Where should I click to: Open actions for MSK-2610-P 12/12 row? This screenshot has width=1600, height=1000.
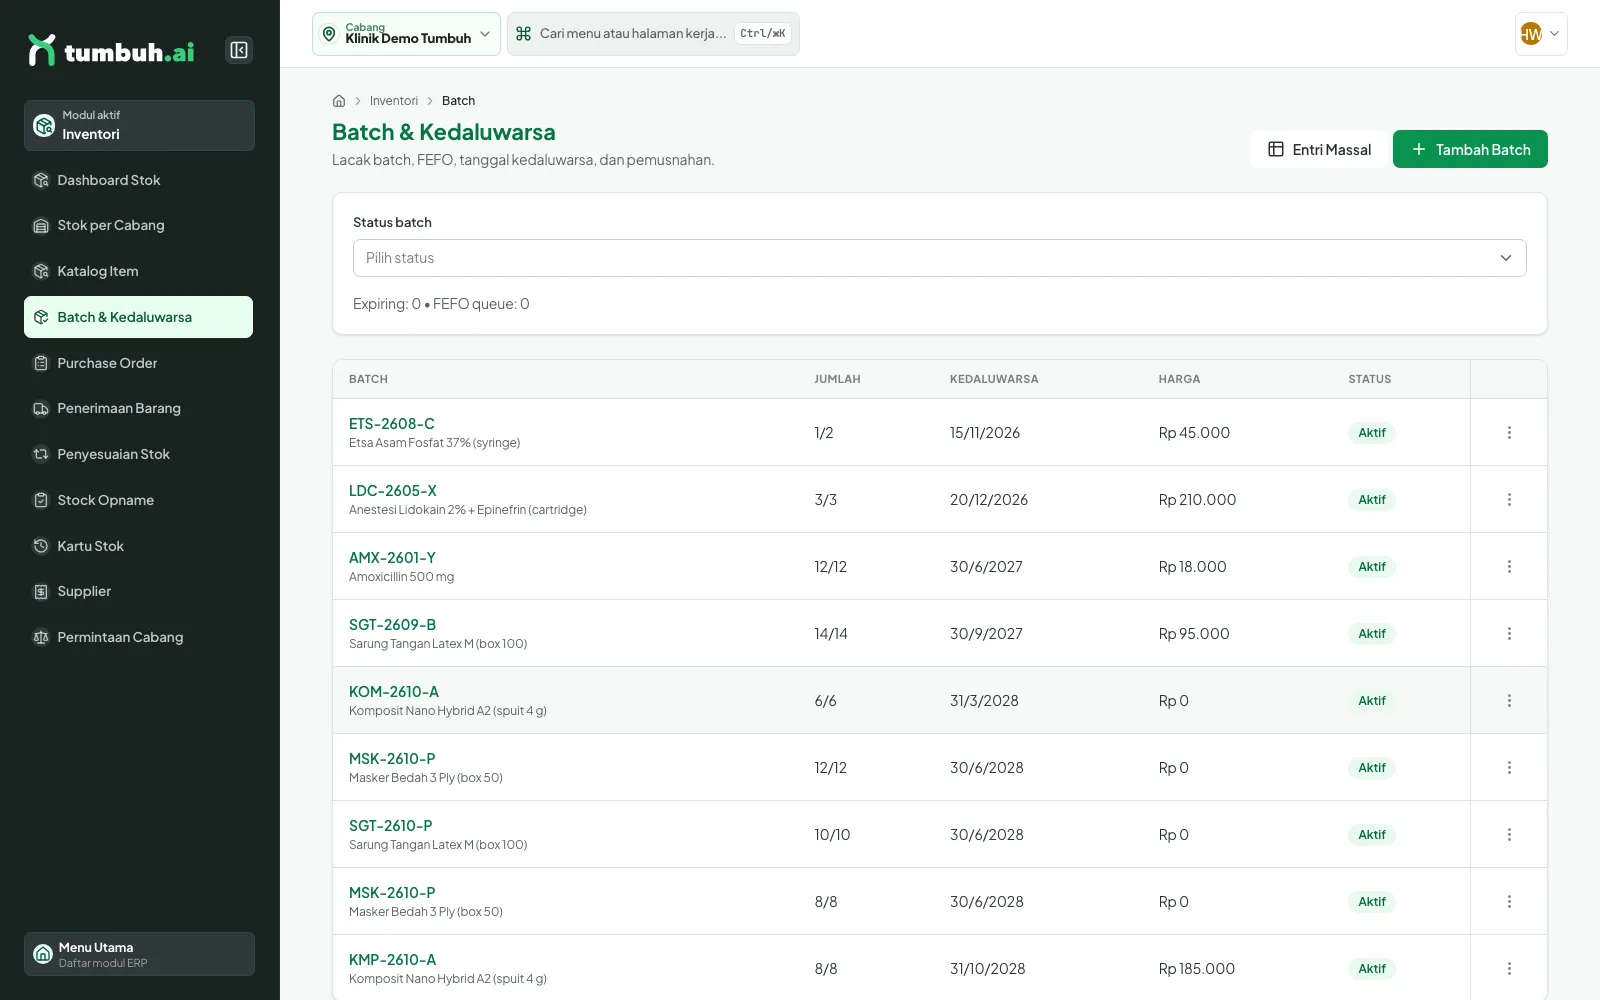click(1509, 768)
